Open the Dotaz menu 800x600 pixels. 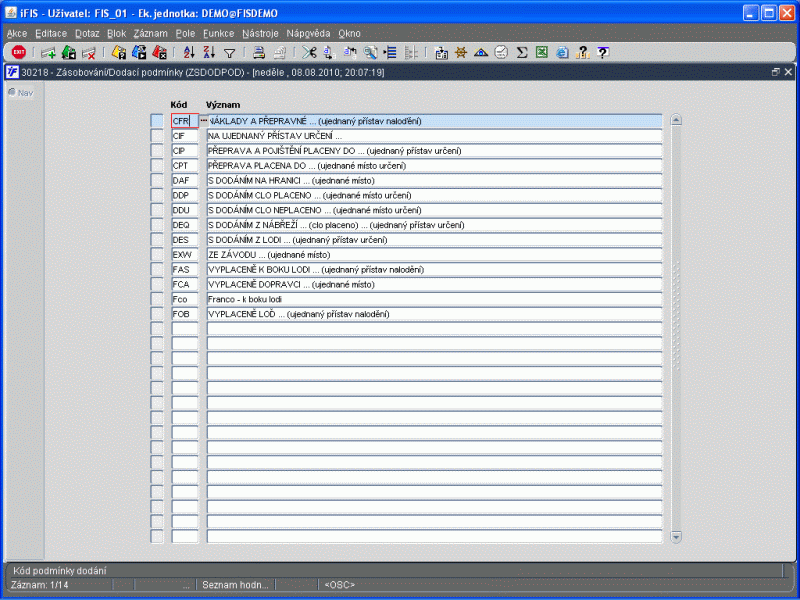coord(87,34)
